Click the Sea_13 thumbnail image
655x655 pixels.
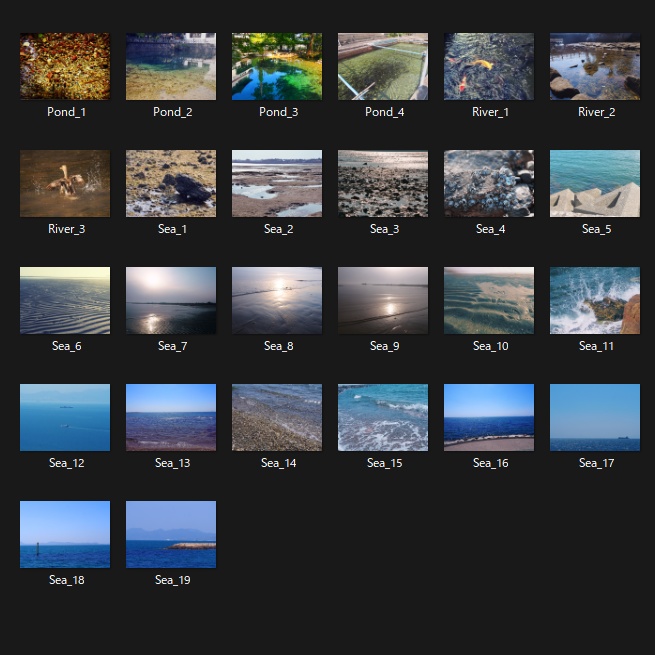point(171,417)
